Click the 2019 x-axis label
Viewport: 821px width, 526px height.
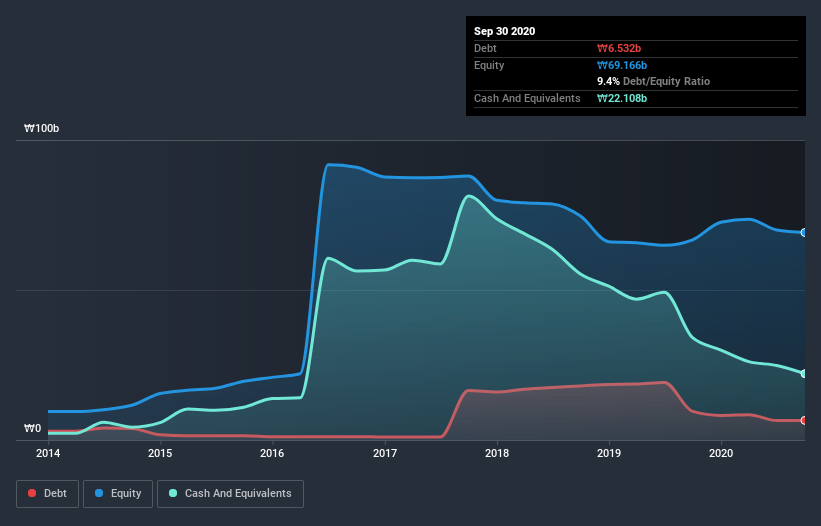609,453
